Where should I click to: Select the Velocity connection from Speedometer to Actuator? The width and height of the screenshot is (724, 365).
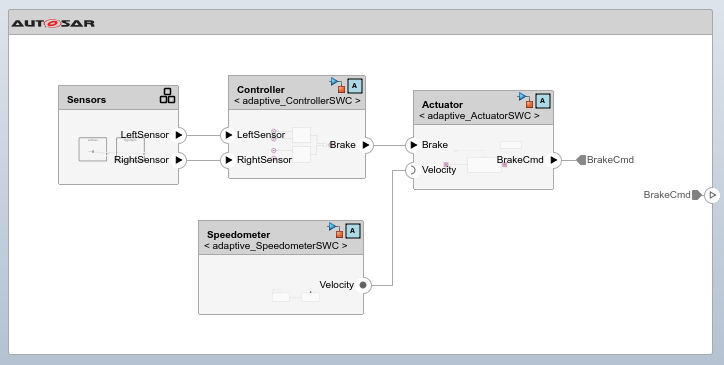[392, 227]
